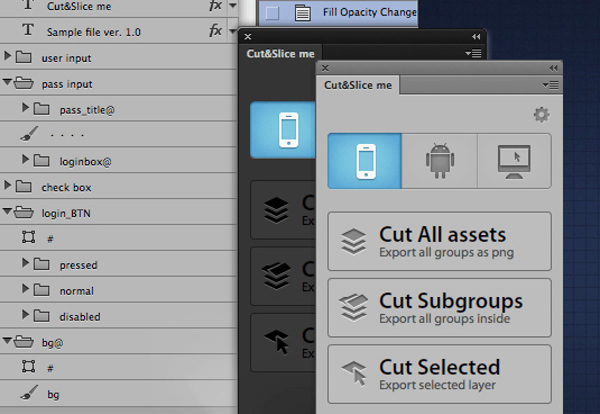
Task: Collapse the bg@ group
Action: [7, 340]
